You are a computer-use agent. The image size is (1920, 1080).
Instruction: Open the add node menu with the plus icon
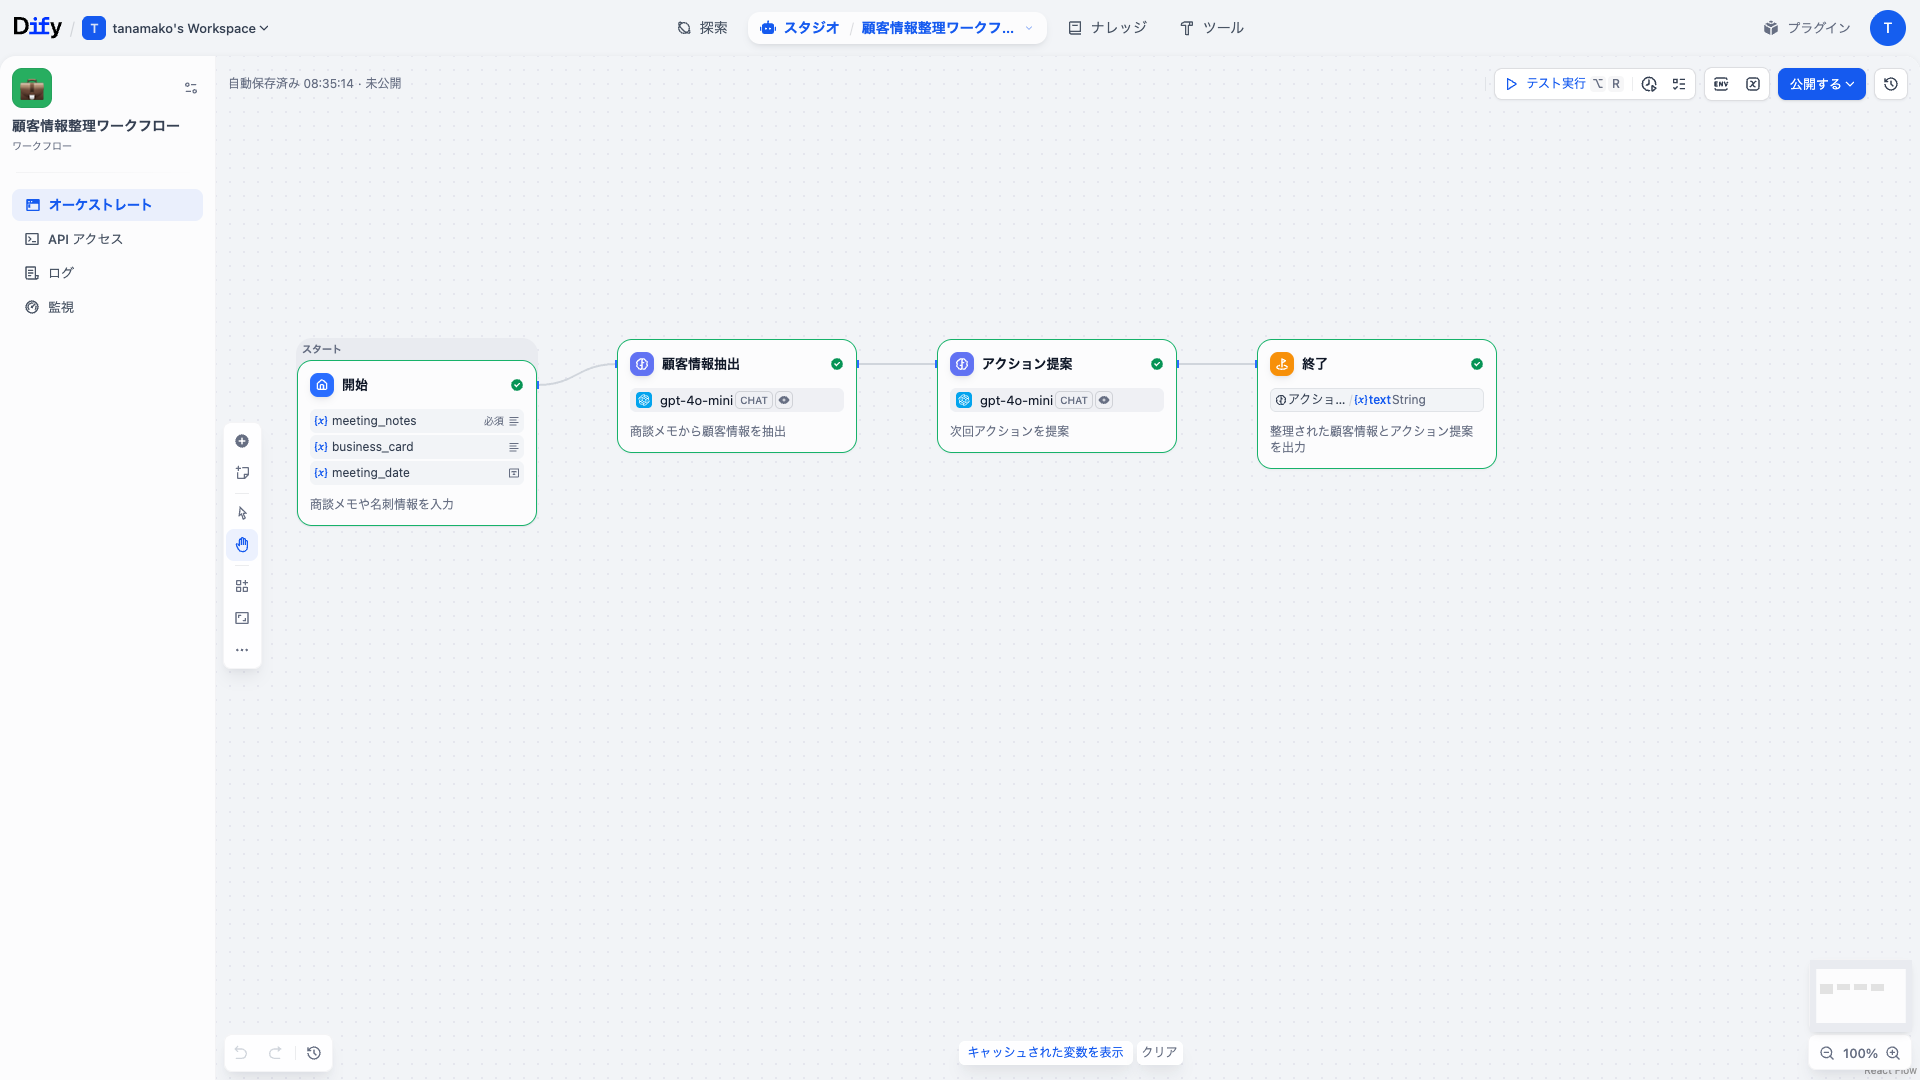tap(242, 440)
